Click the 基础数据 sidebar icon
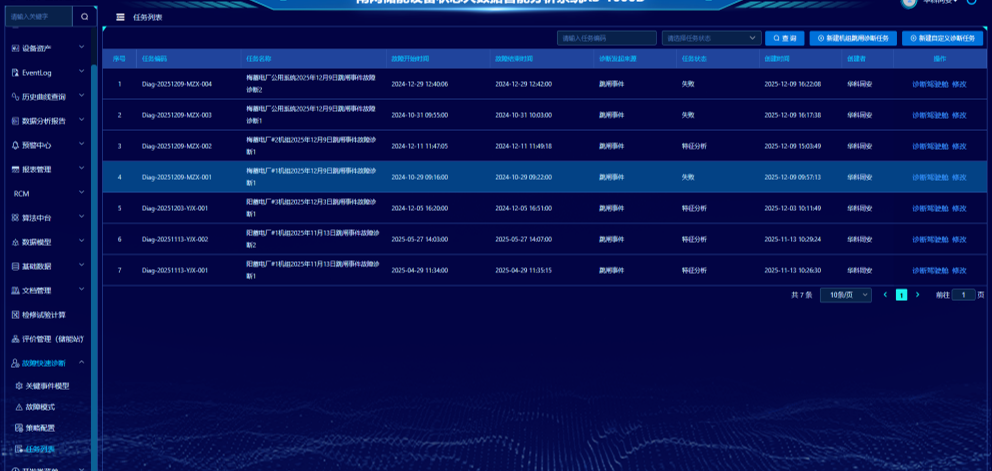The image size is (992, 471). [x=16, y=267]
